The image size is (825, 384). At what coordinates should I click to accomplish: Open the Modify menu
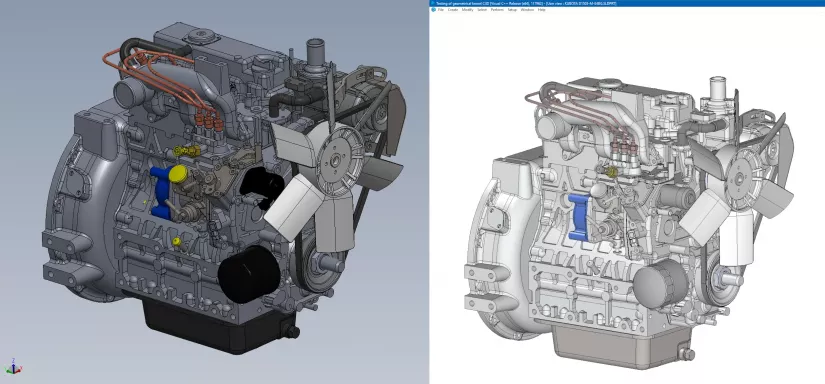(468, 9)
